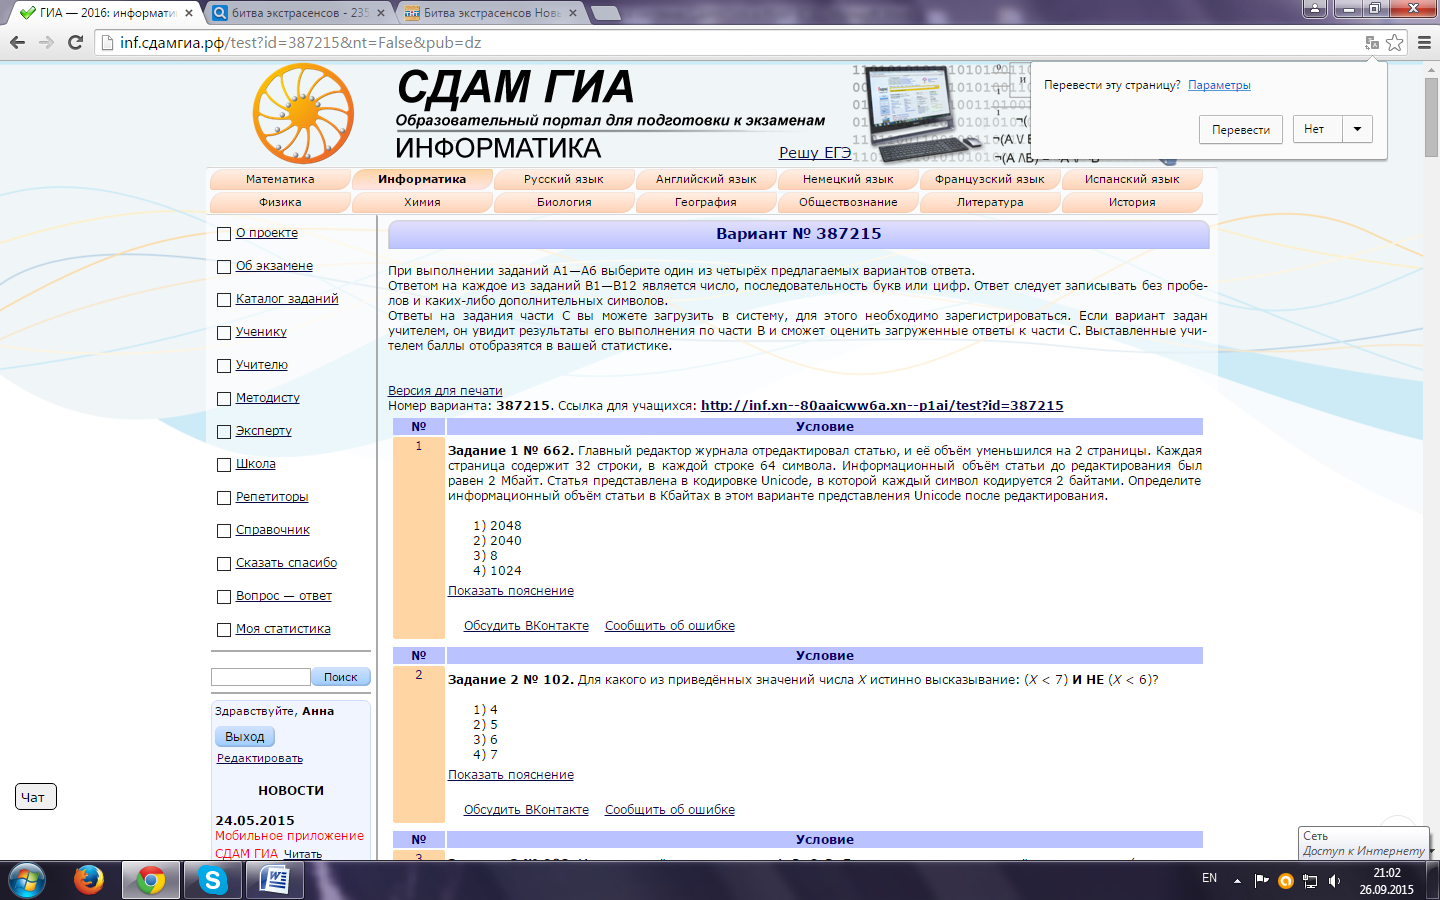This screenshot has height=900, width=1440.
Task: Click 'Обсудить ВКонтакте' under Задание 2
Action: [x=526, y=810]
